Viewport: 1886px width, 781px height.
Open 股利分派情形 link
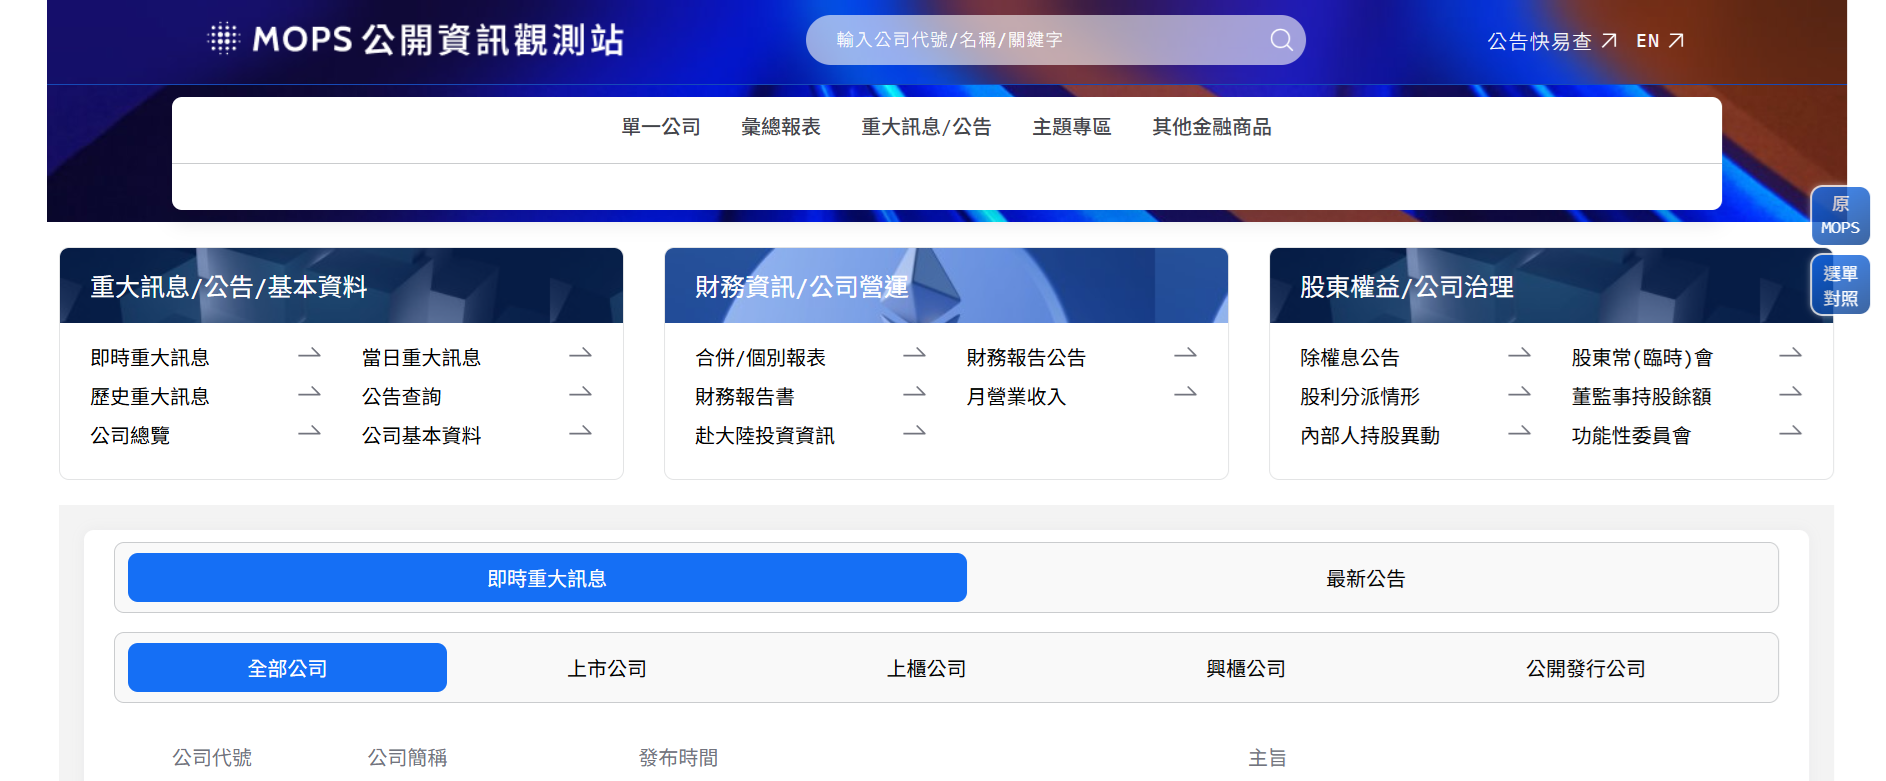tap(1360, 397)
